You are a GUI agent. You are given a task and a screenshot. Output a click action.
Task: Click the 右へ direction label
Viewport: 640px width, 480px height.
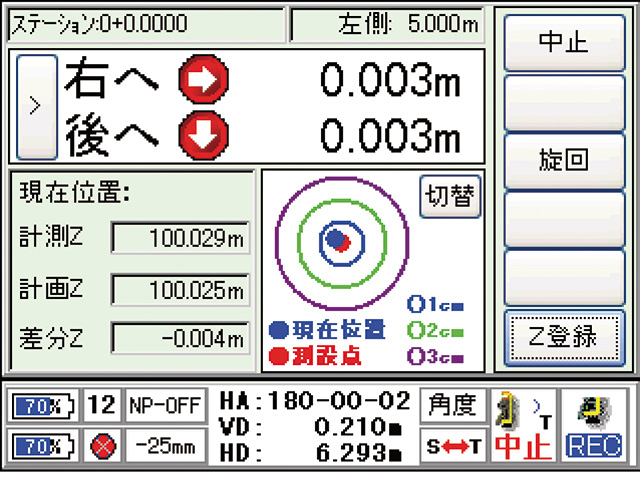coord(111,78)
